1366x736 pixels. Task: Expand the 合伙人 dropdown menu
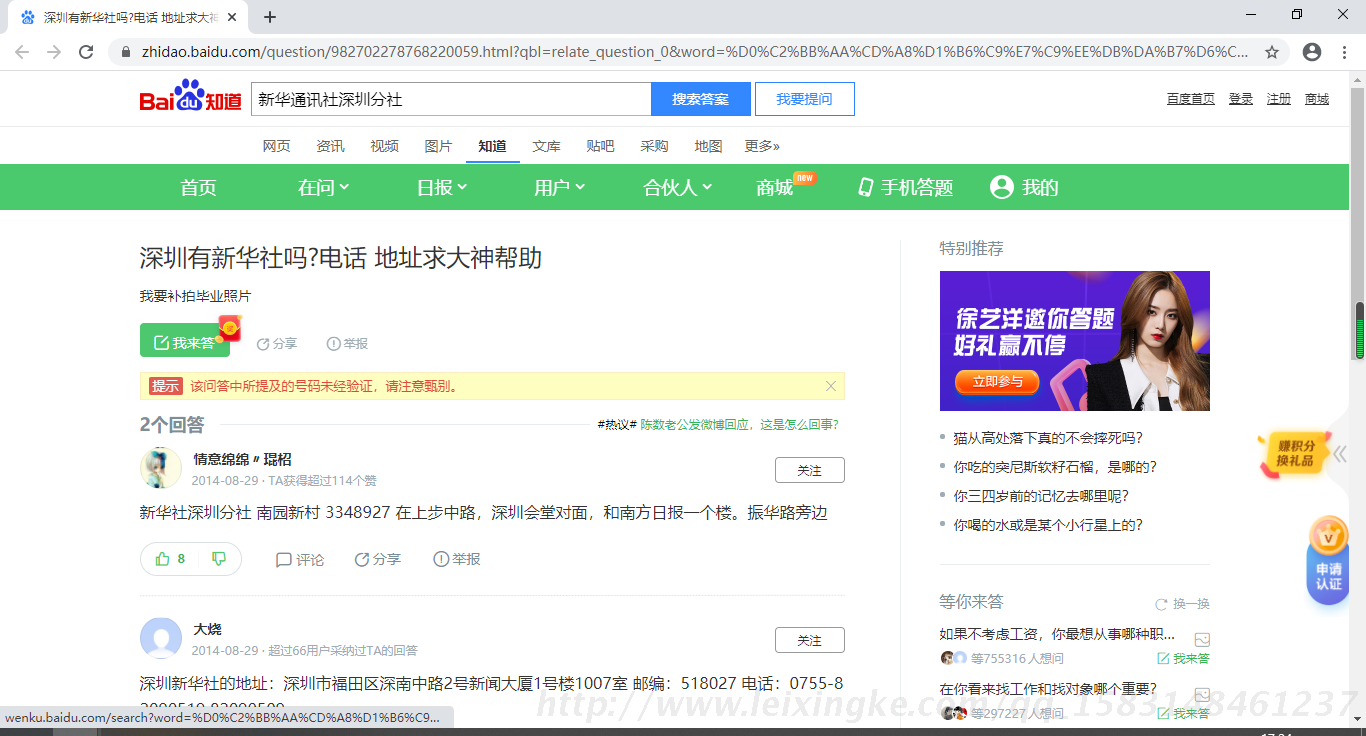click(x=678, y=187)
